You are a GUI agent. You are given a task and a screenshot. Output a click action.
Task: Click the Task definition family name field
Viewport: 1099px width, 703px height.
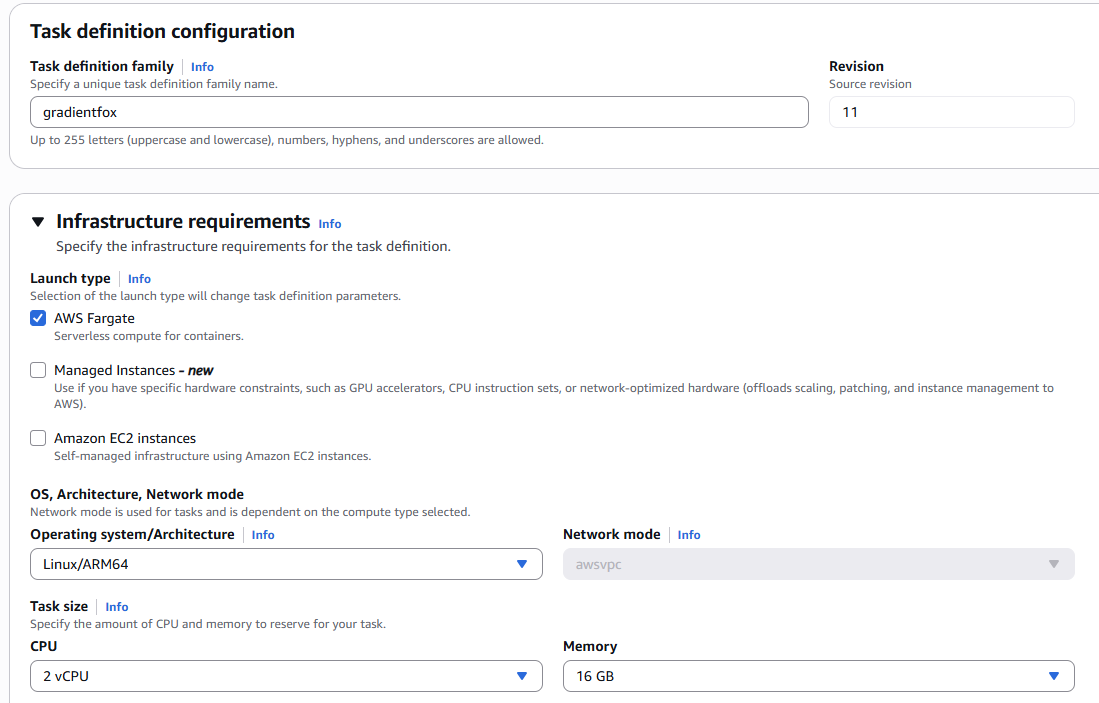(419, 112)
